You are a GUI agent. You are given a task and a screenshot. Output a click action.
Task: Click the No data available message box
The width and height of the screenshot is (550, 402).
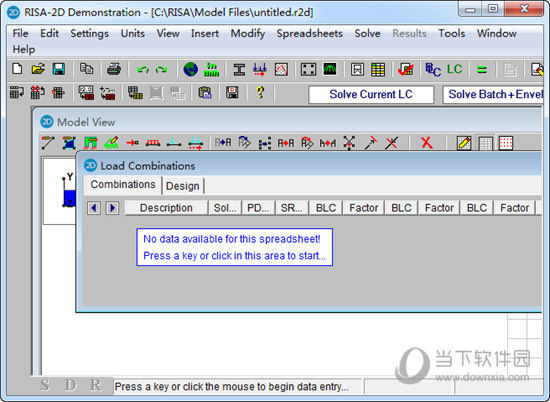(235, 247)
